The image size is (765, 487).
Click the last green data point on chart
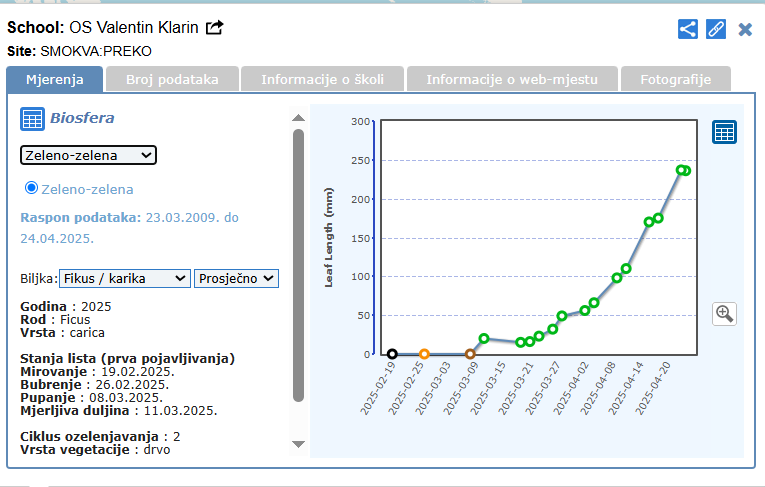[x=686, y=171]
